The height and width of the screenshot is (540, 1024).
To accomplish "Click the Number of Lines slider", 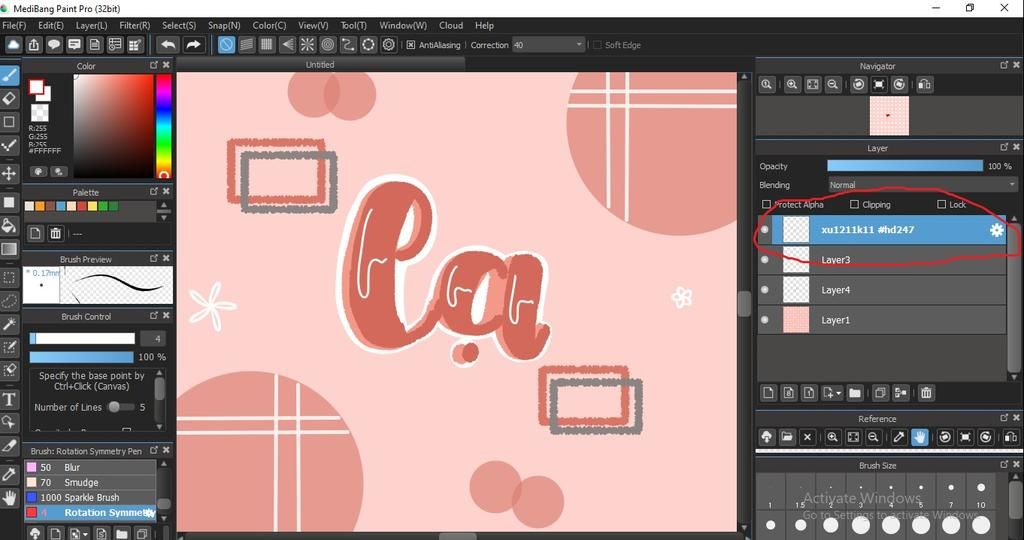I will (120, 407).
